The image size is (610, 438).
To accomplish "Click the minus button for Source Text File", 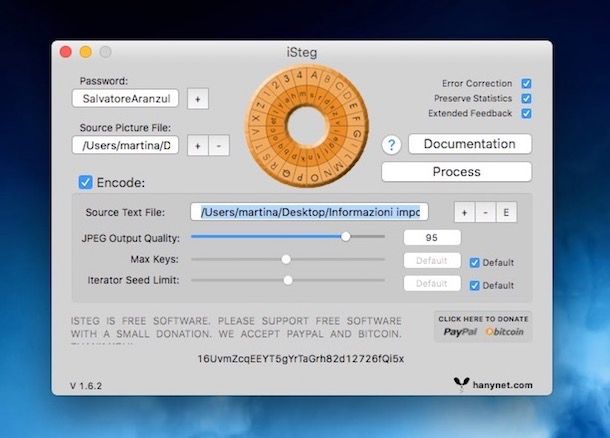I will tap(486, 212).
